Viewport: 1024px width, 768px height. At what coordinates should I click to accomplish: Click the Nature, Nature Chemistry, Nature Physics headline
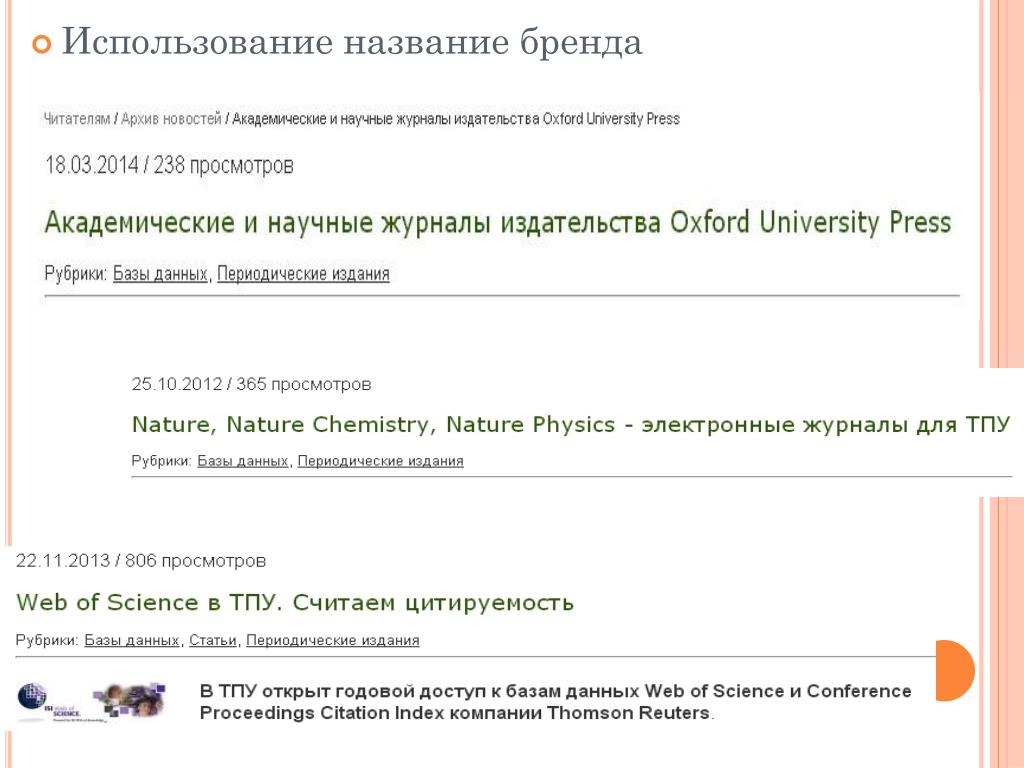click(571, 424)
